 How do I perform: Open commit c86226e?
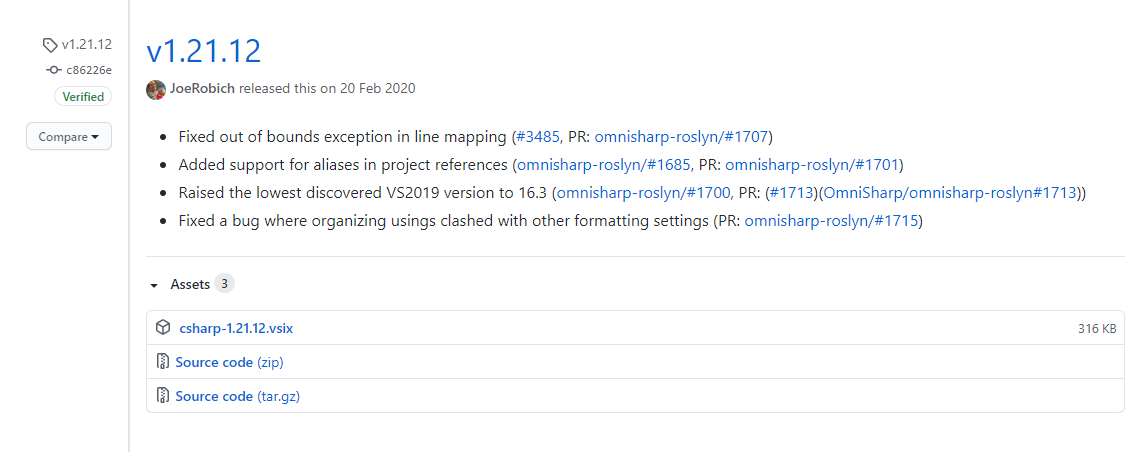[x=89, y=71]
